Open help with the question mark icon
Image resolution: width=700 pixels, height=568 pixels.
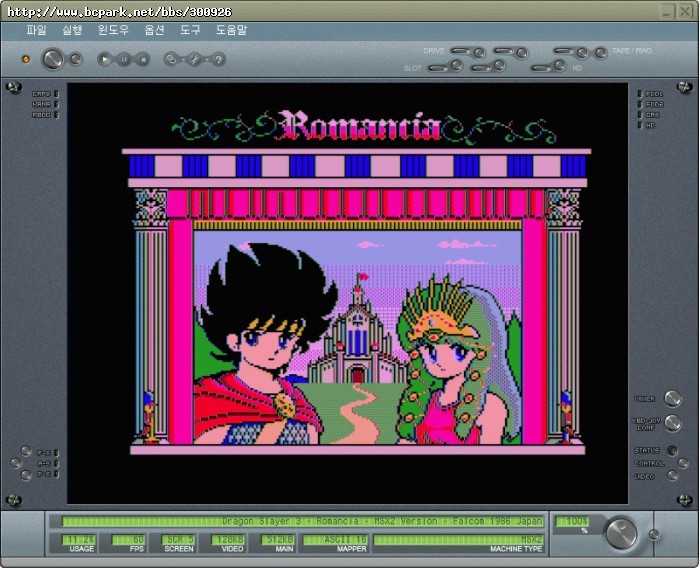218,59
